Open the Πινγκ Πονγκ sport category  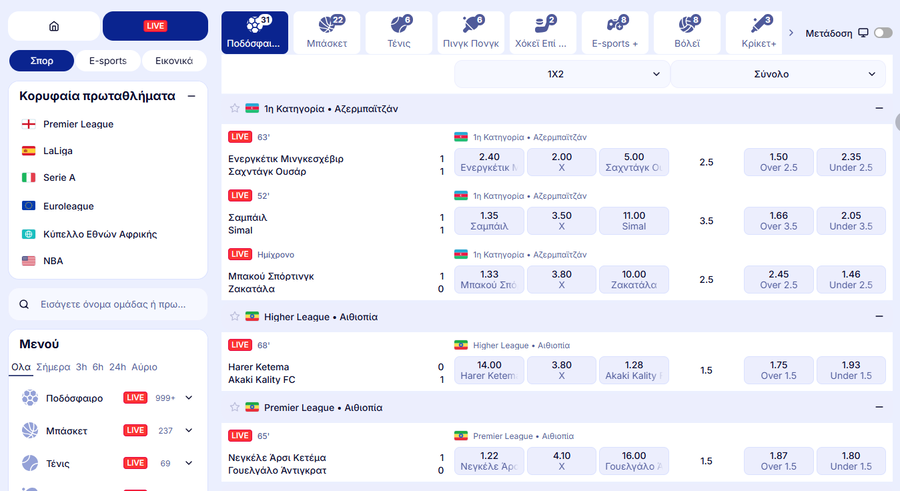click(x=471, y=33)
